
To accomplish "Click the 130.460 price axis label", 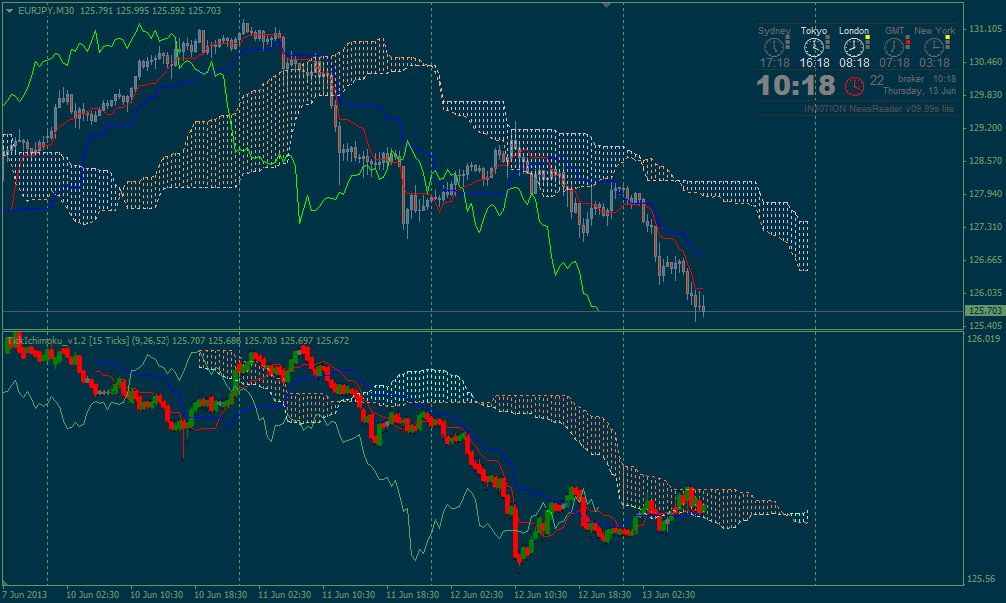I will pos(985,62).
